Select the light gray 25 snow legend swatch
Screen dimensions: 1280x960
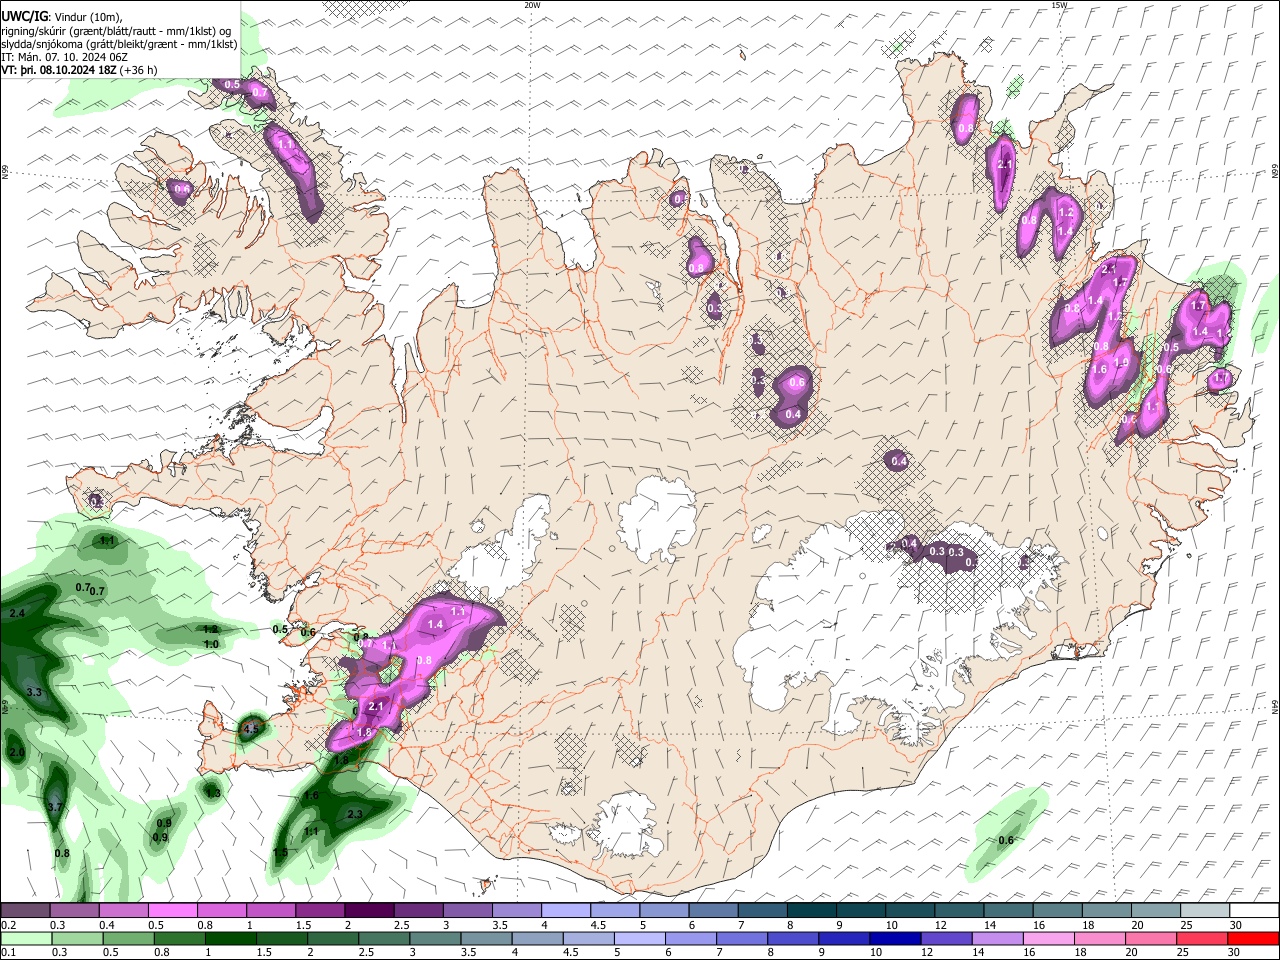tap(1204, 911)
